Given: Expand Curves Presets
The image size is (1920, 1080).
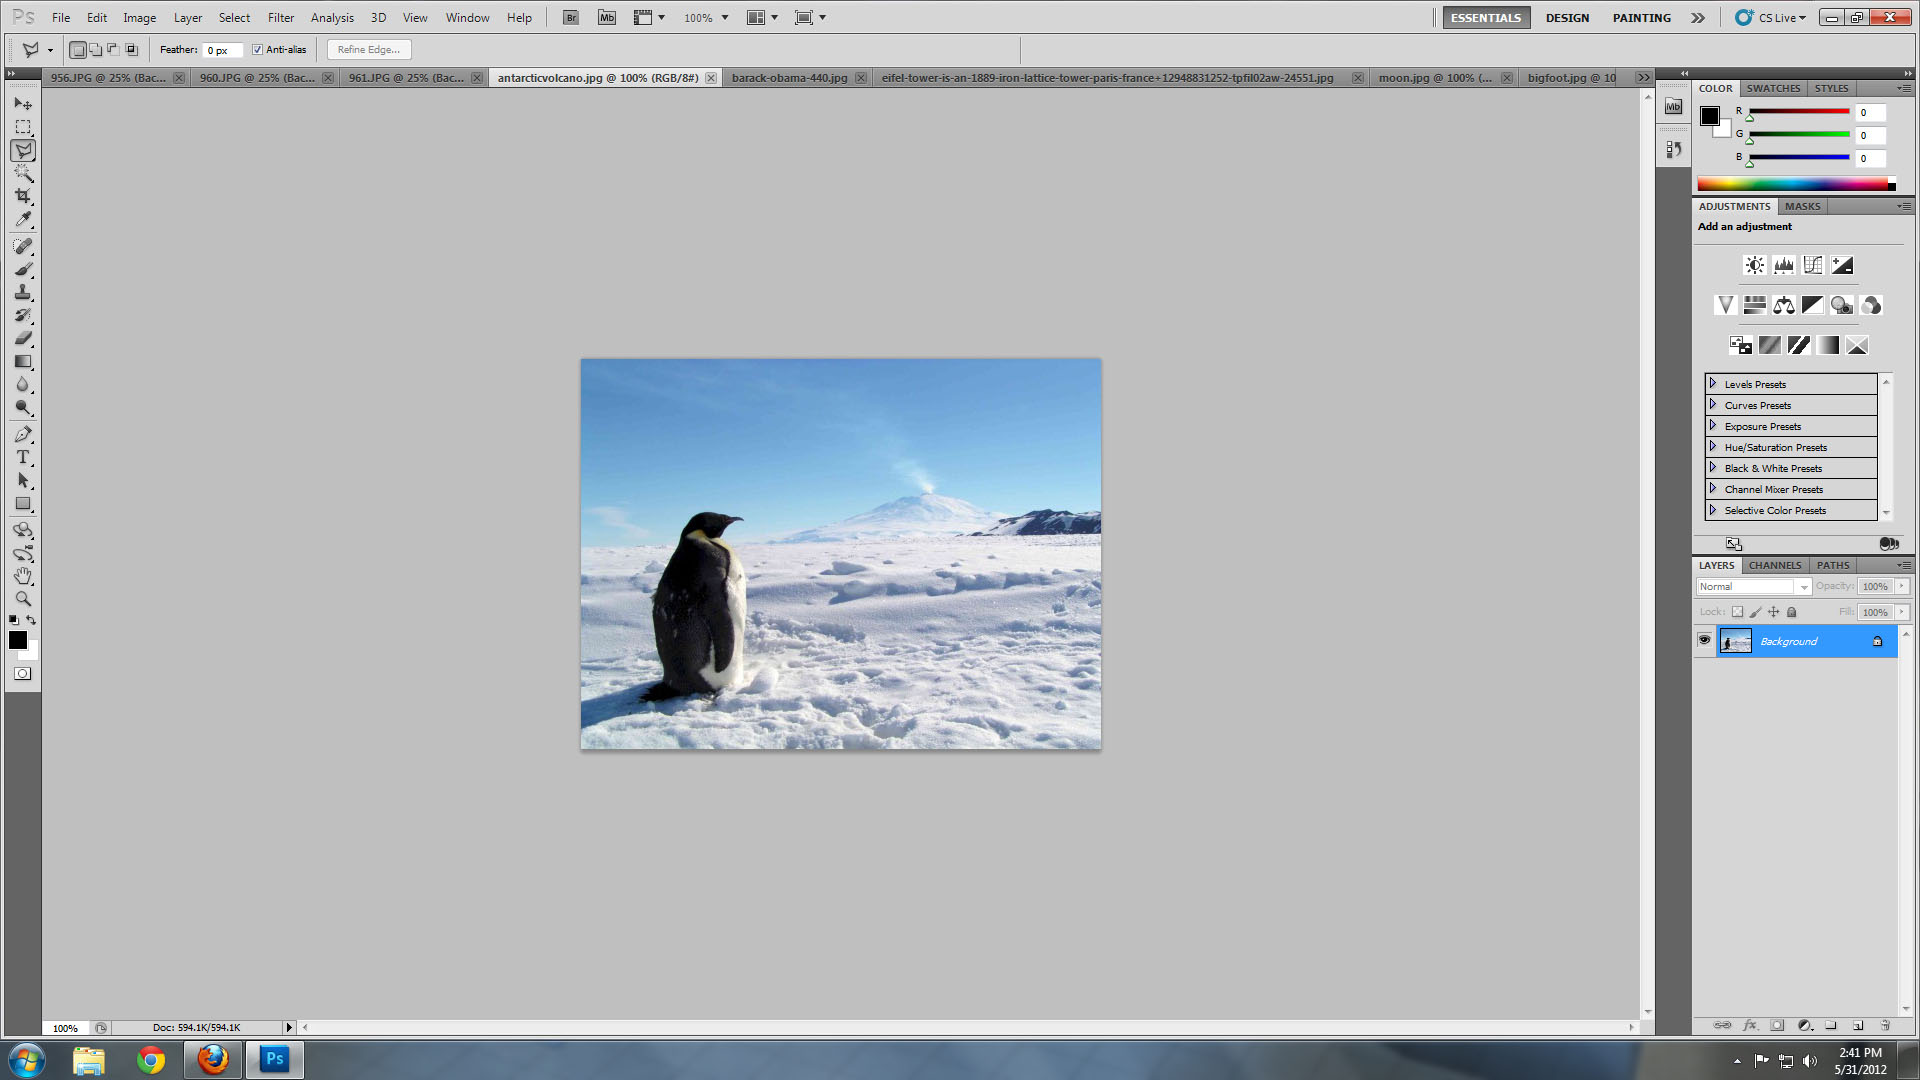Looking at the screenshot, I should click(x=1713, y=405).
